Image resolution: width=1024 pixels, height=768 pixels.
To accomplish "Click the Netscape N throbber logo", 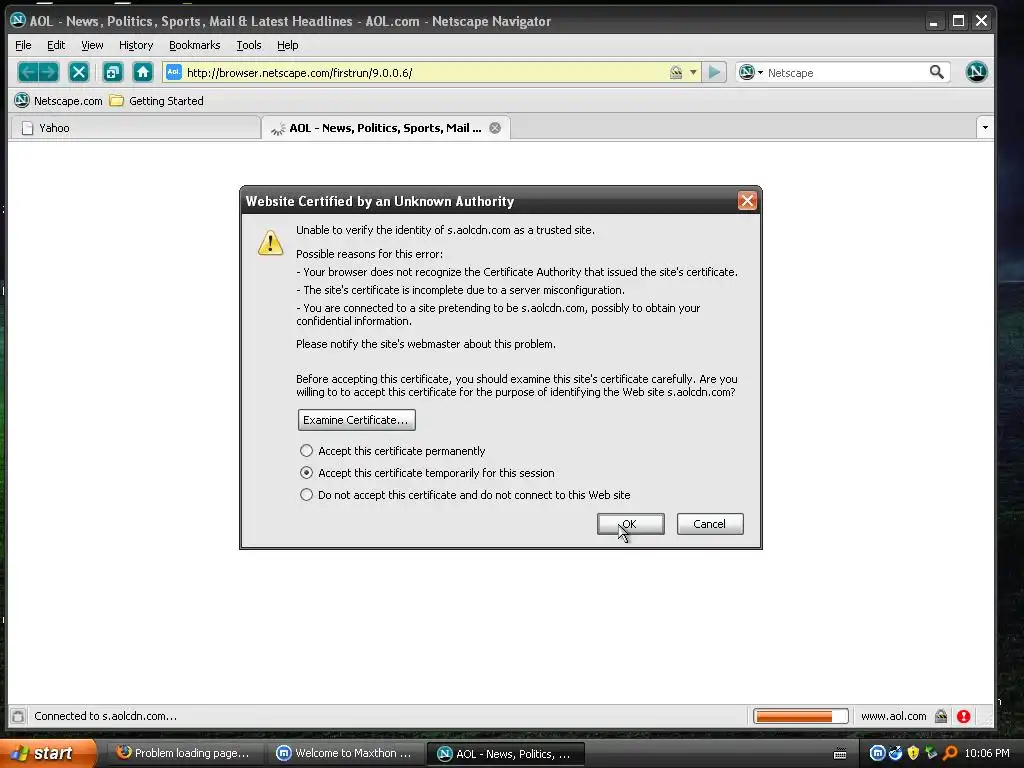I will click(976, 72).
